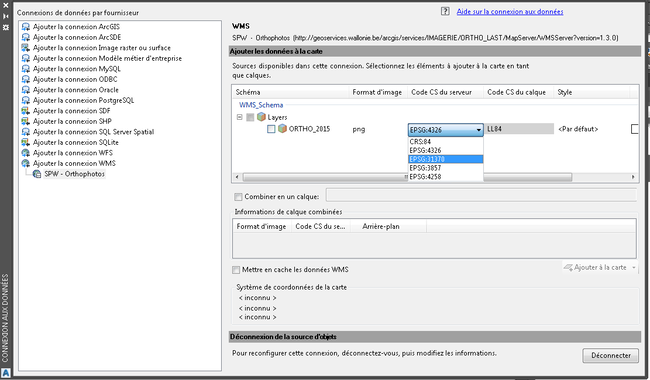Select Ajouter la connexion Oracle
650x380 pixels.
click(x=75, y=90)
